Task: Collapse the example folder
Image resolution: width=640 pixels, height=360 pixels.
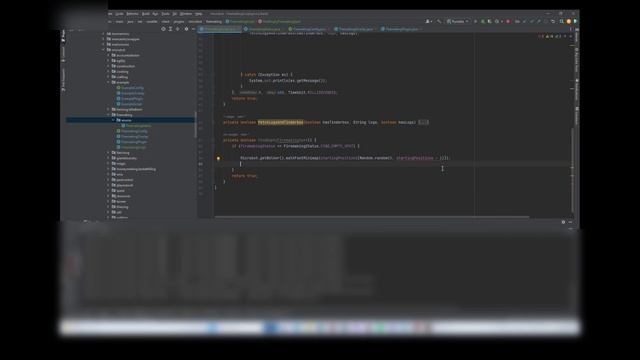Action: pos(109,82)
